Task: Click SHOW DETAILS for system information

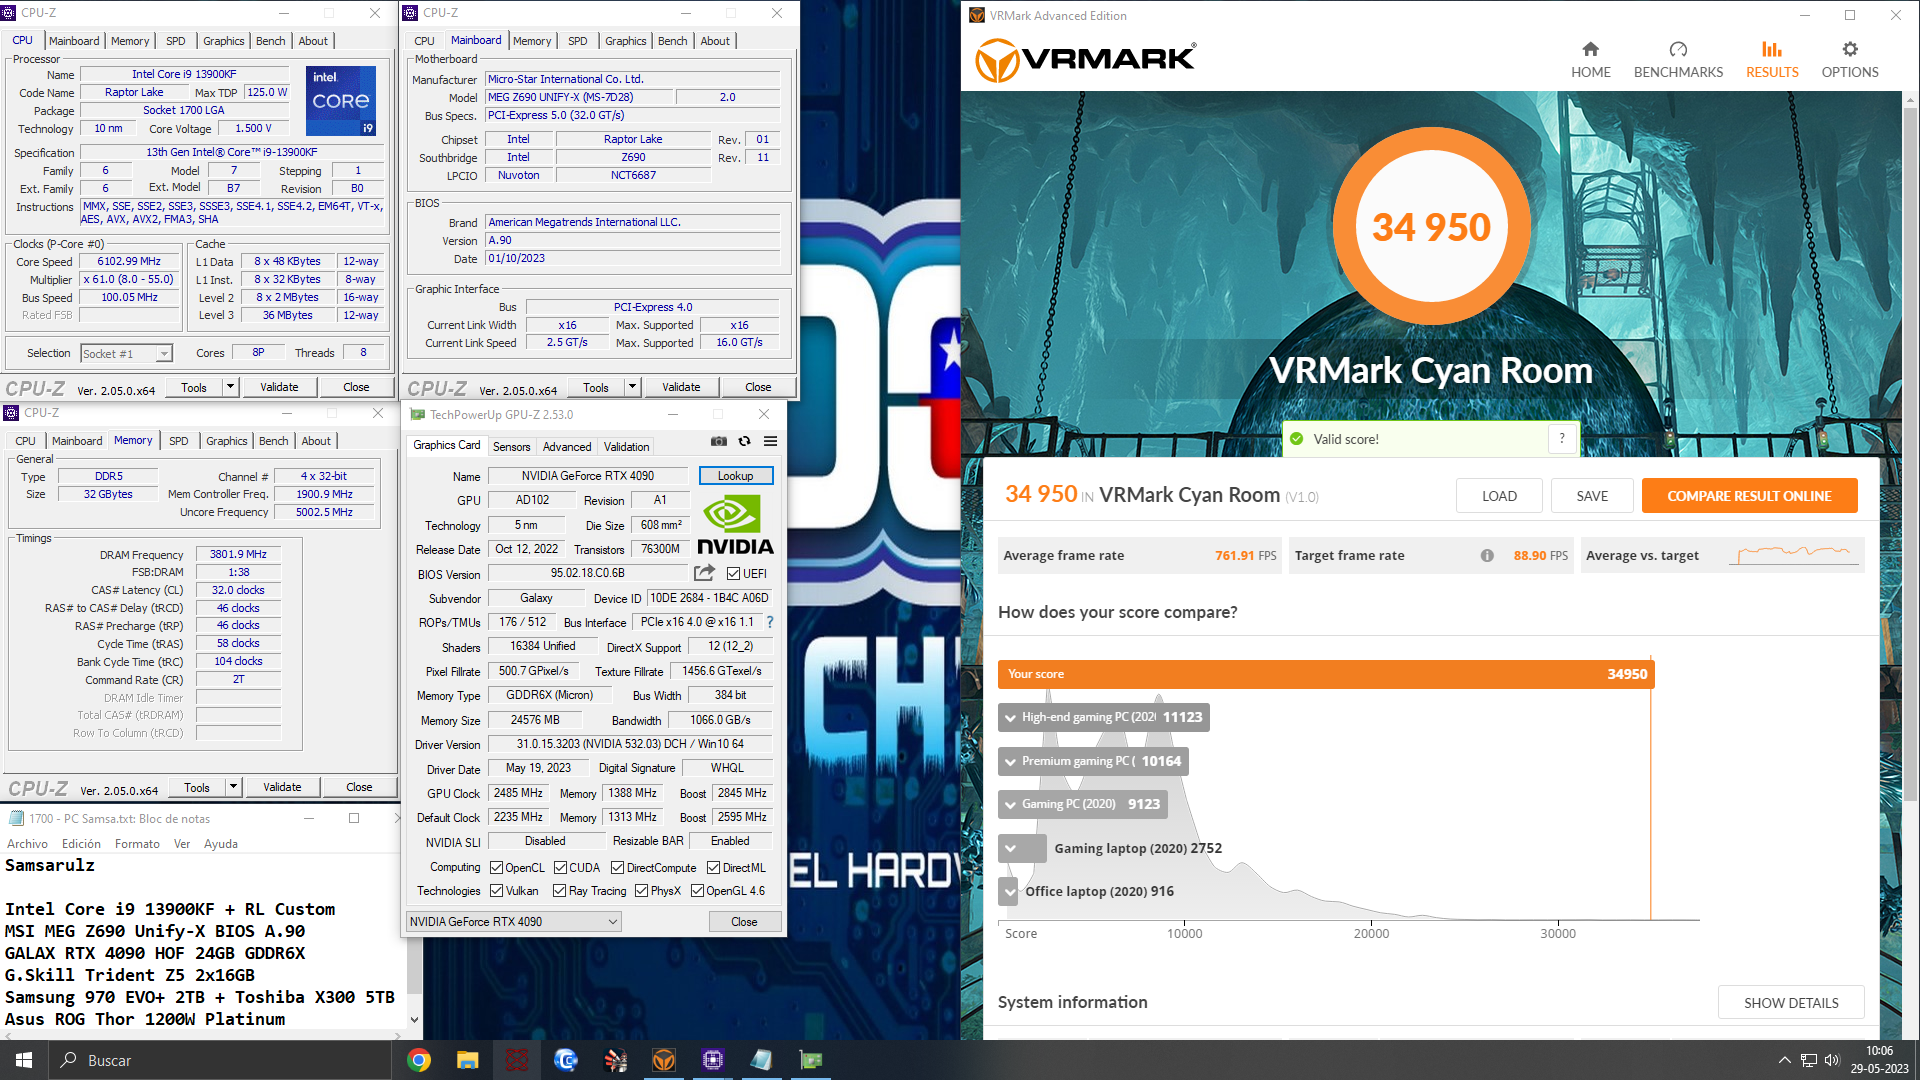Action: (x=1791, y=1003)
